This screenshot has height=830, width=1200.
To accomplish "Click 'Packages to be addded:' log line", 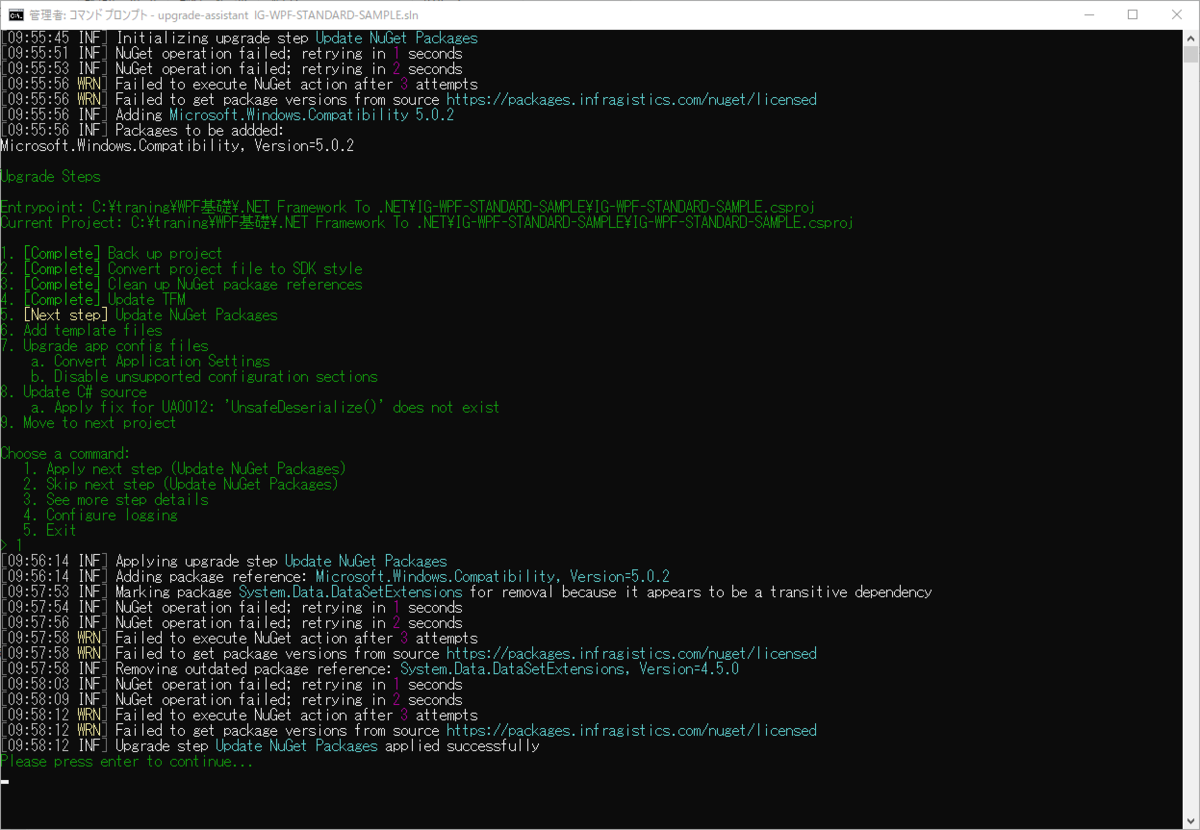I will [143, 130].
